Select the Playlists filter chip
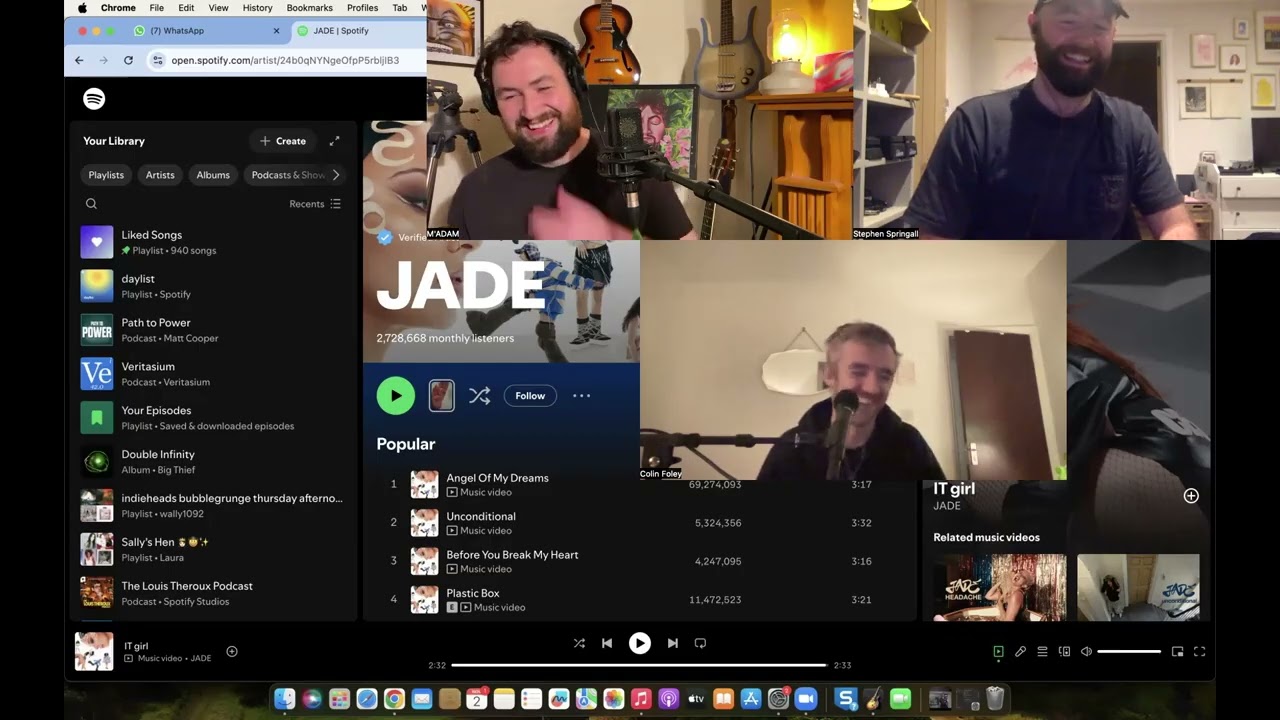1280x720 pixels. point(106,175)
